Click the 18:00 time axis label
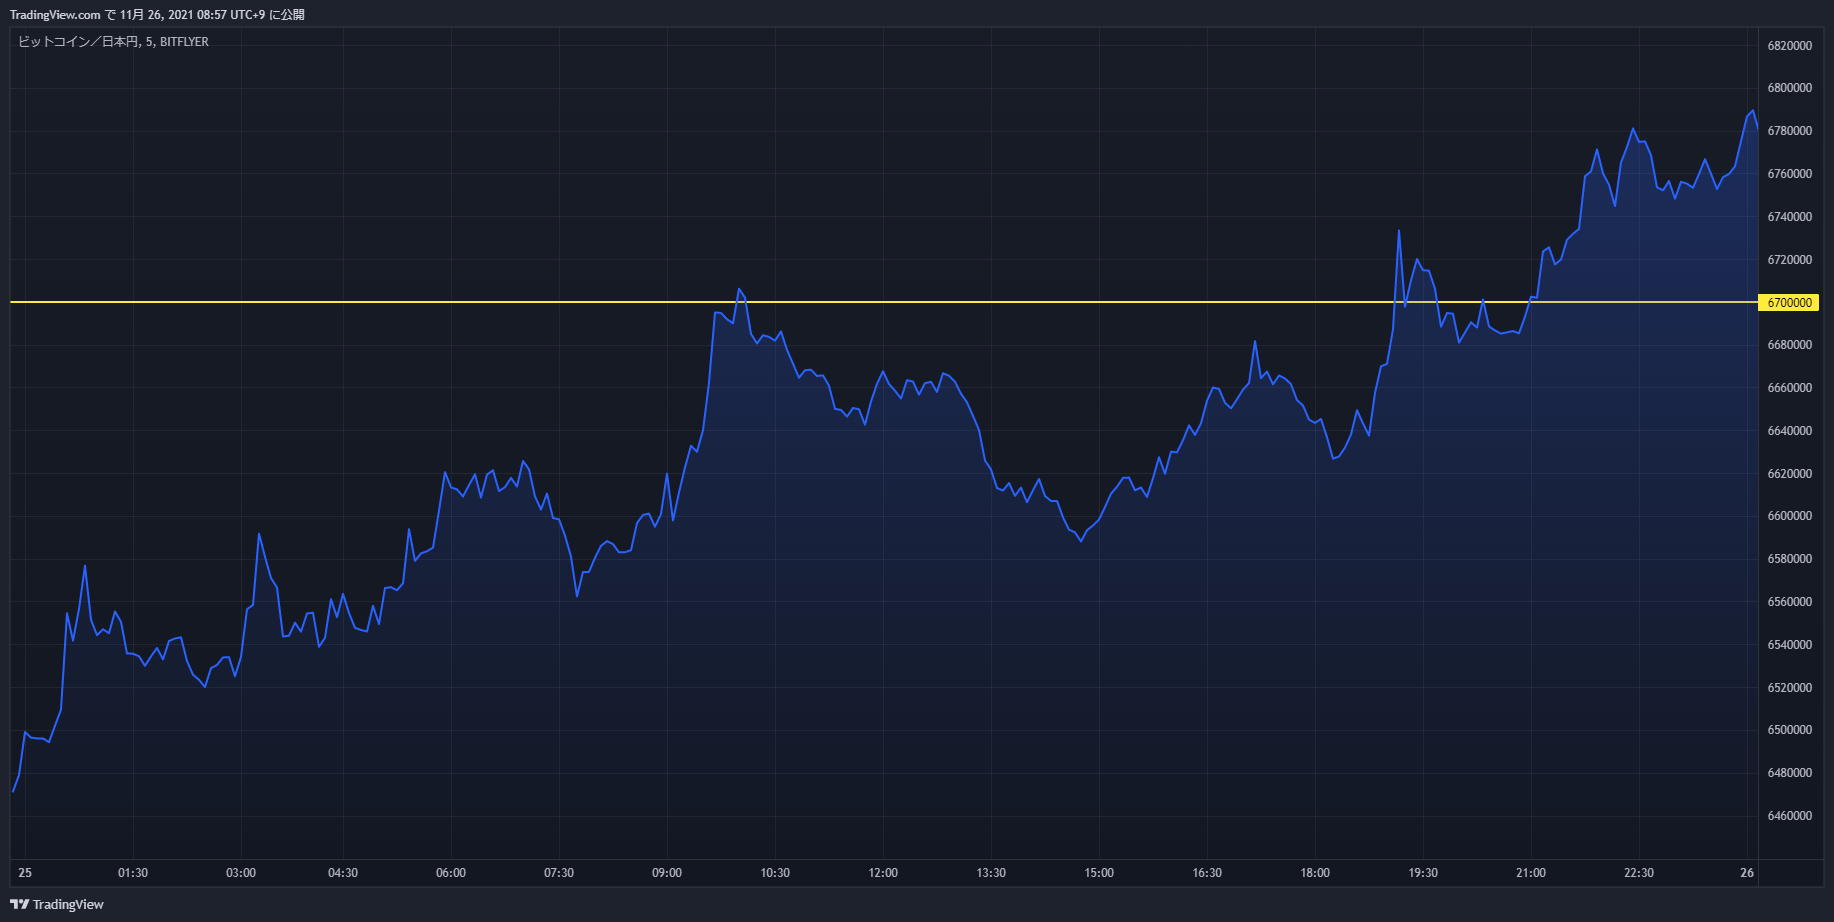This screenshot has width=1834, height=922. [1315, 873]
